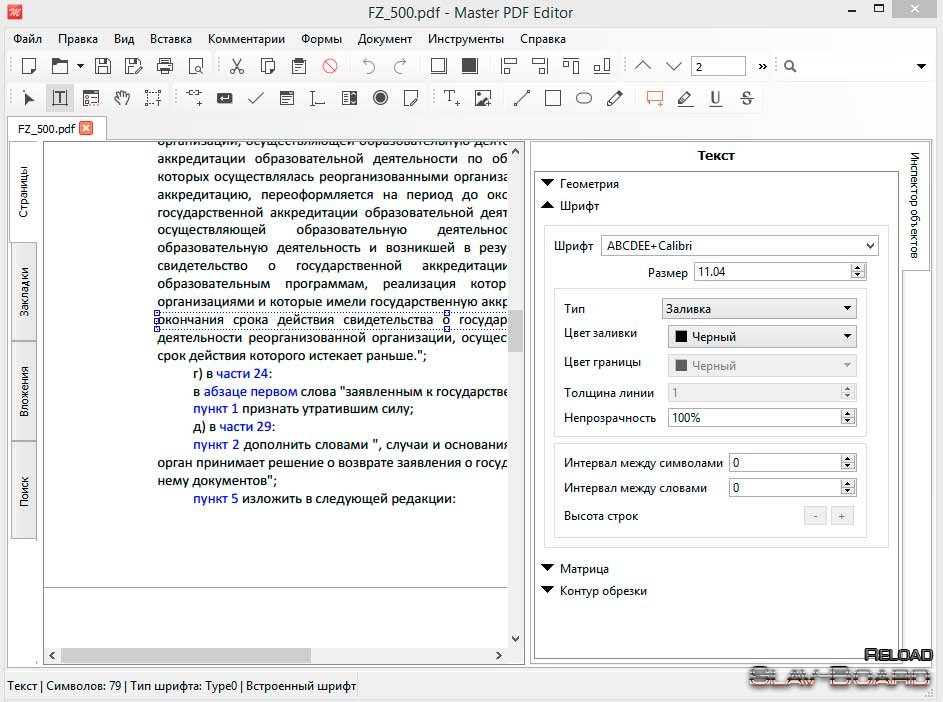Click the Cut scissors icon
Image resolution: width=943 pixels, height=702 pixels.
237,66
